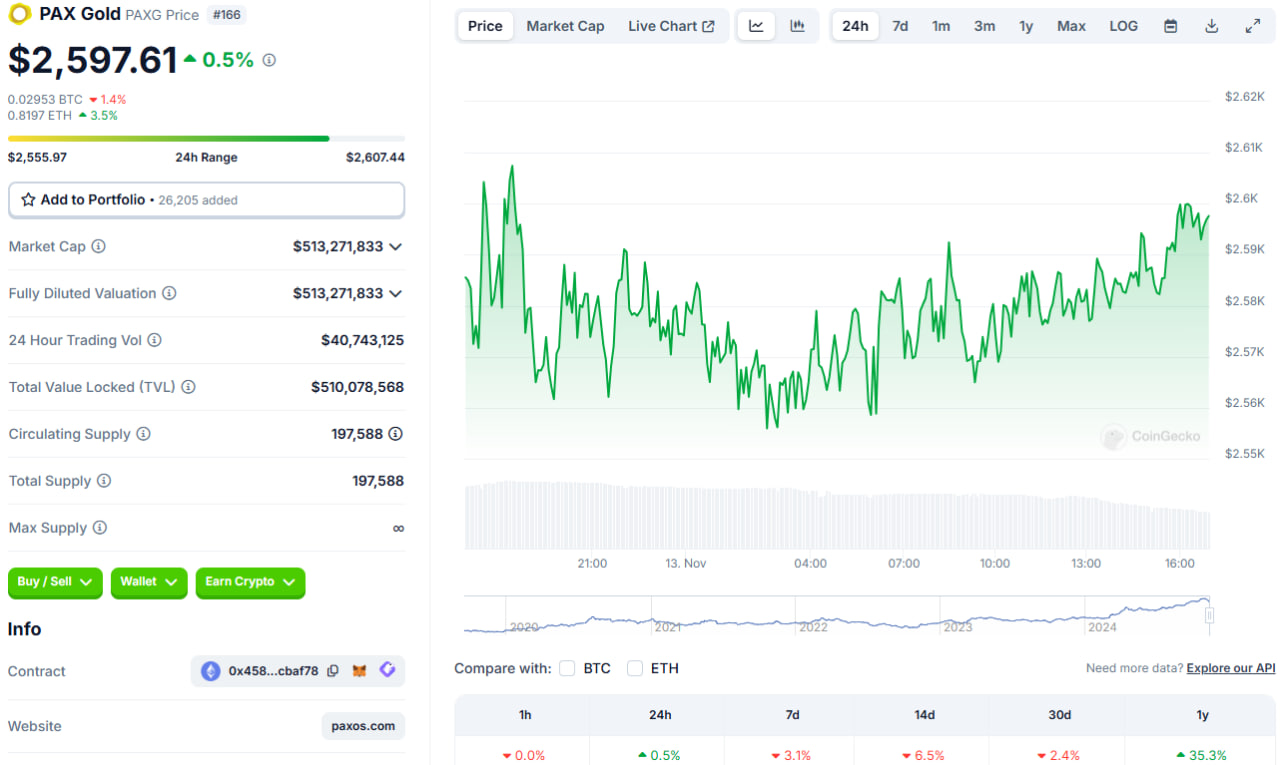Add token to MetaMask fox icon
Image resolution: width=1280 pixels, height=765 pixels.
[x=360, y=671]
